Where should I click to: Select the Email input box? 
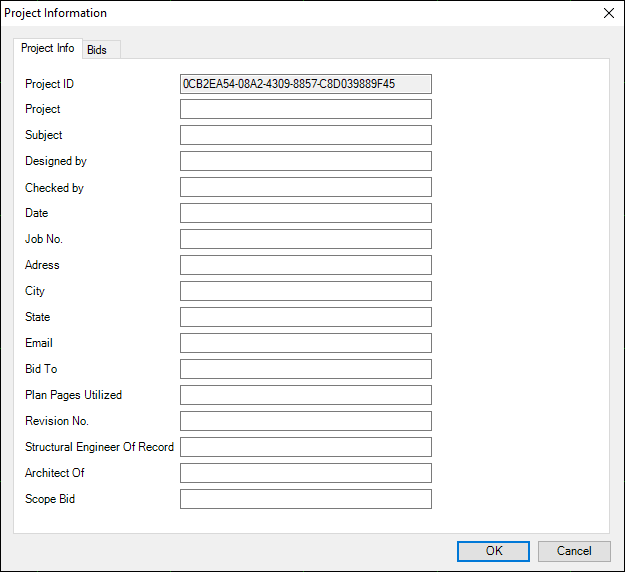(305, 343)
